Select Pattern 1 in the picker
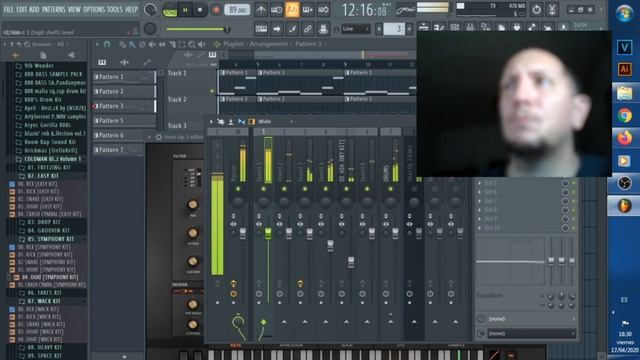 [124, 77]
